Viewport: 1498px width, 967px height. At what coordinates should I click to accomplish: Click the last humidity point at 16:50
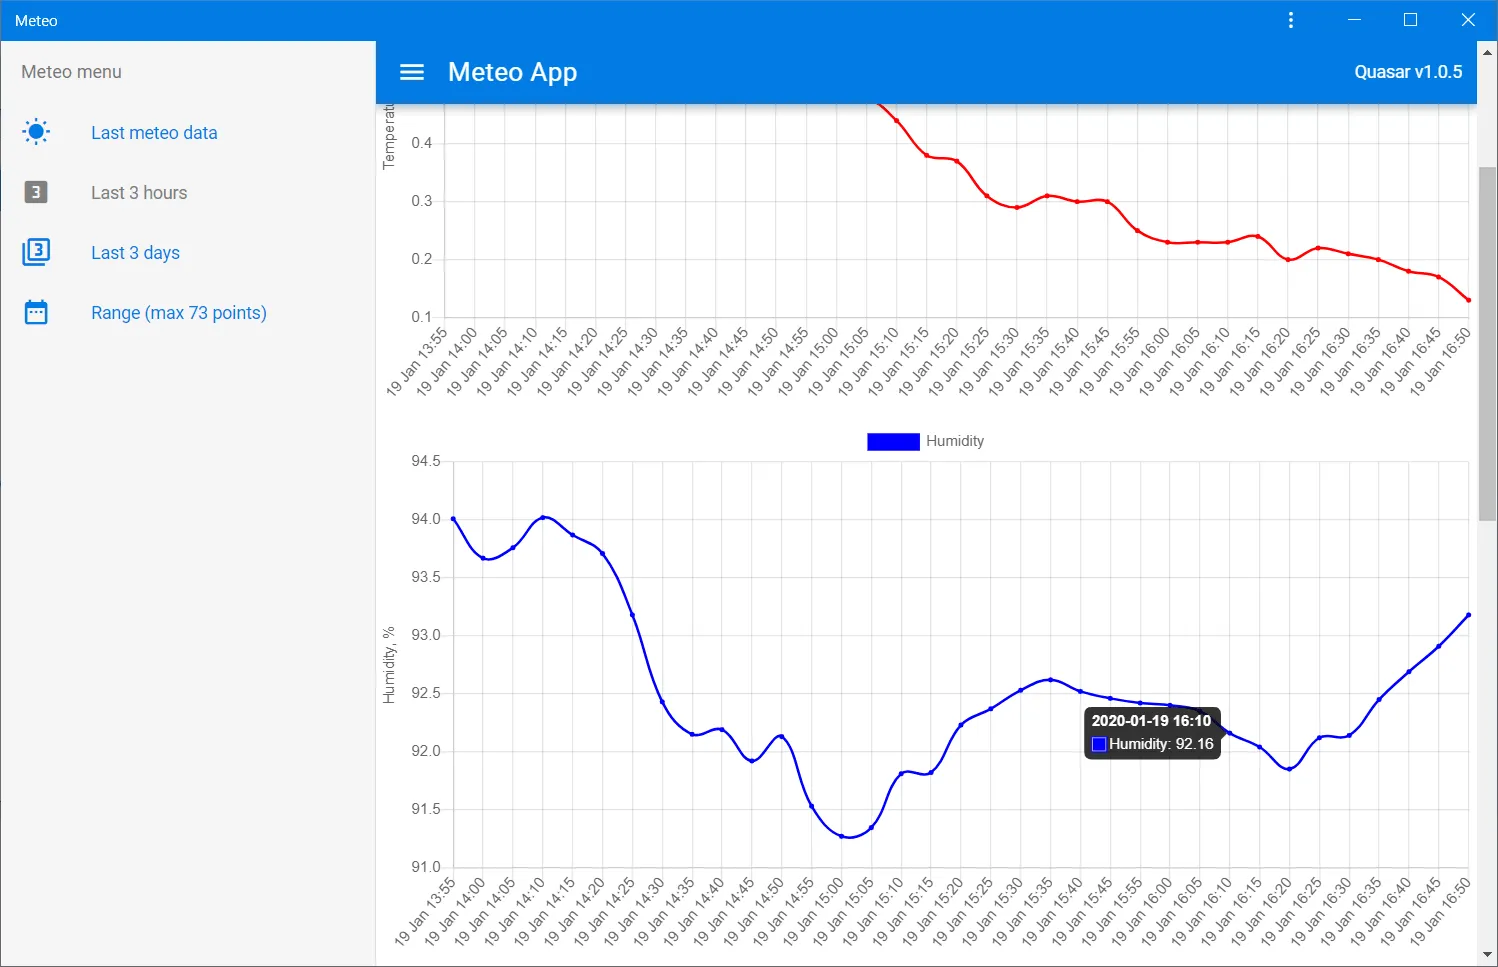click(x=1468, y=615)
